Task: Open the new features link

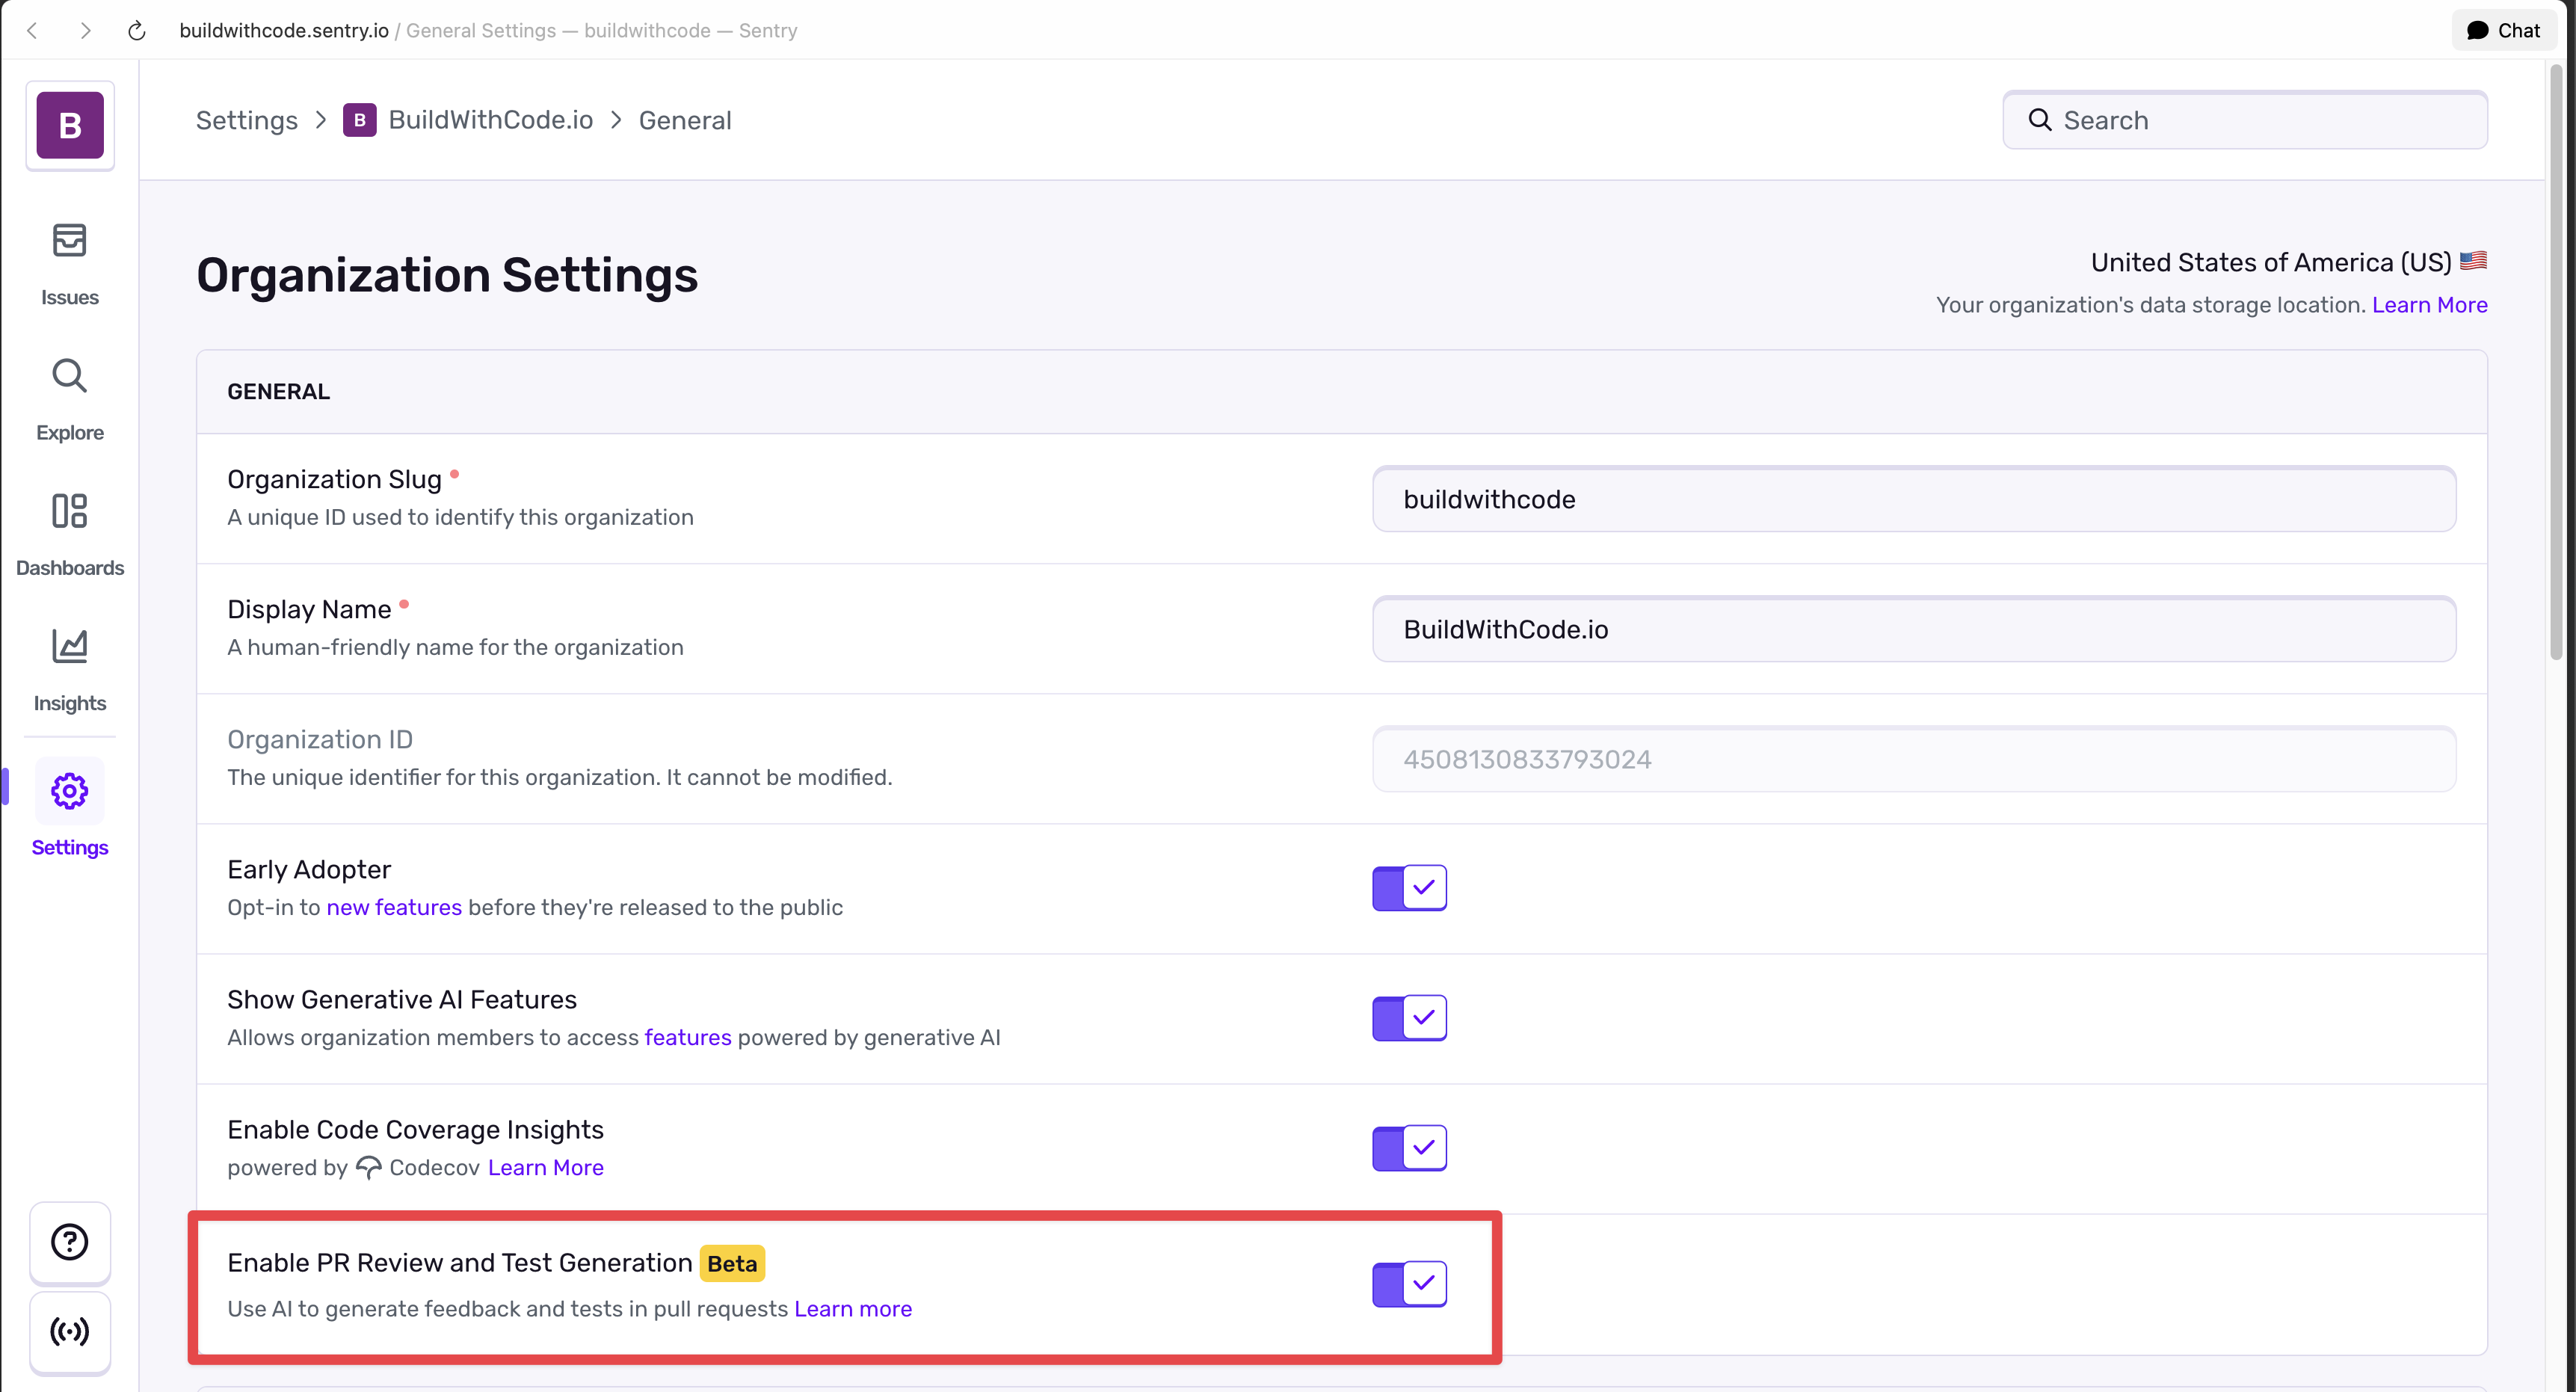Action: [394, 907]
